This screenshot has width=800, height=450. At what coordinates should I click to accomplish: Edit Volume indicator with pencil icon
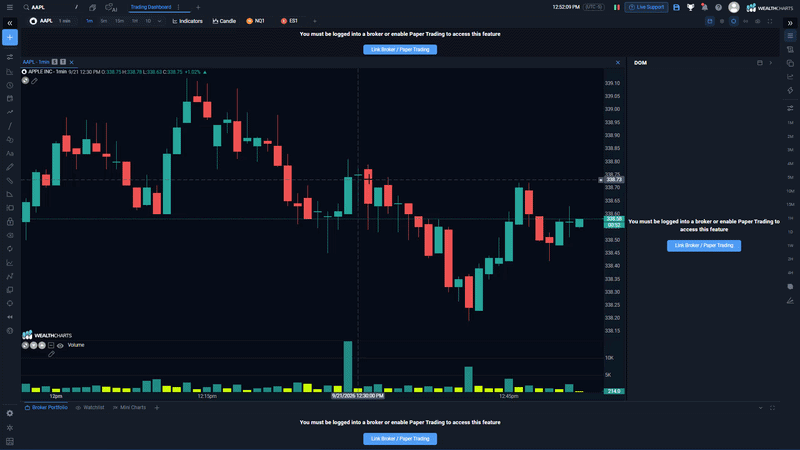pos(51,354)
